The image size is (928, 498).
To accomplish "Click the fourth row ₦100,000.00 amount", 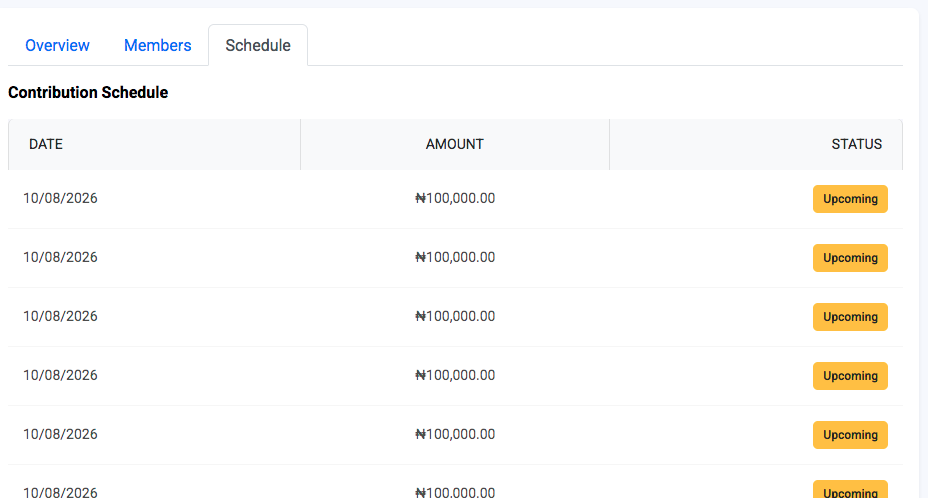I will tap(455, 375).
